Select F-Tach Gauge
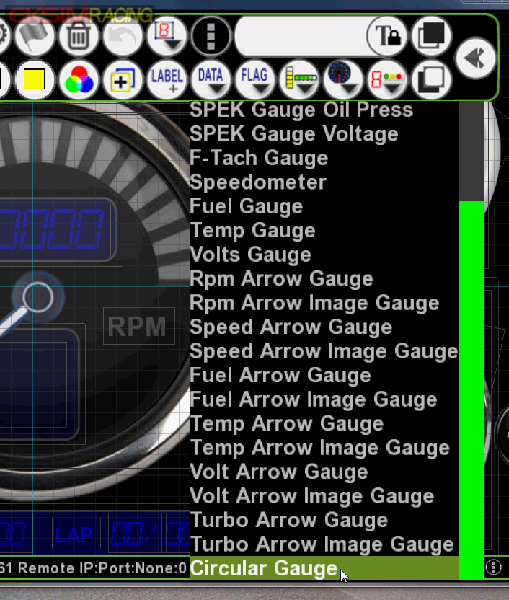This screenshot has height=600, width=509. tap(324, 158)
